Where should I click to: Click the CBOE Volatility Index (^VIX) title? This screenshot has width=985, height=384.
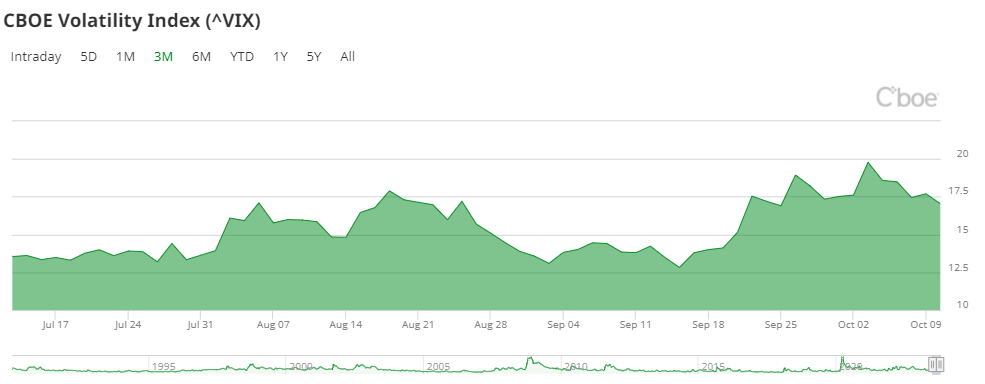[132, 21]
